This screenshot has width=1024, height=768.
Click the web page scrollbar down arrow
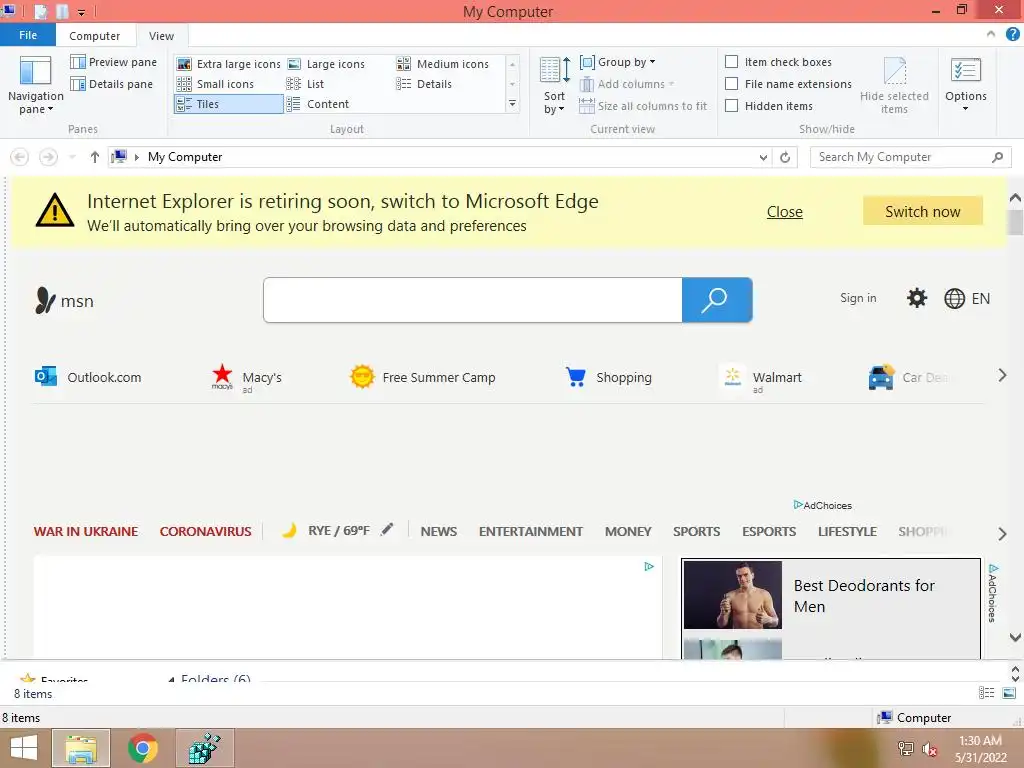pyautogui.click(x=1015, y=637)
